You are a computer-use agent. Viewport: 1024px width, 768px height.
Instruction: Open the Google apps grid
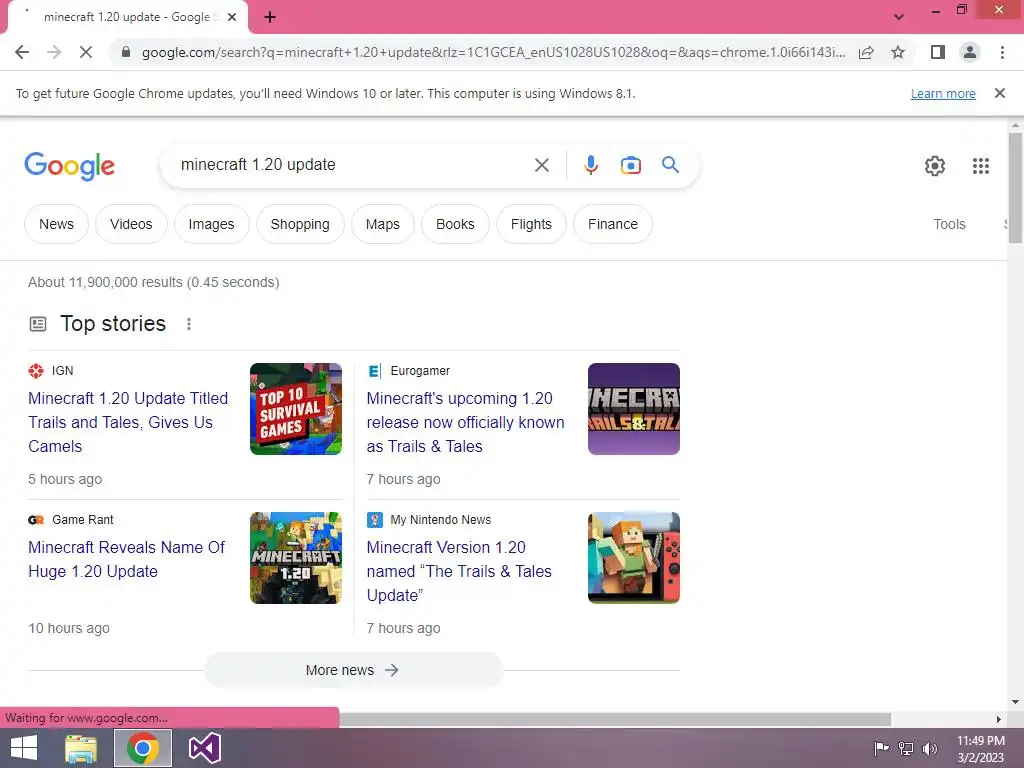(980, 166)
